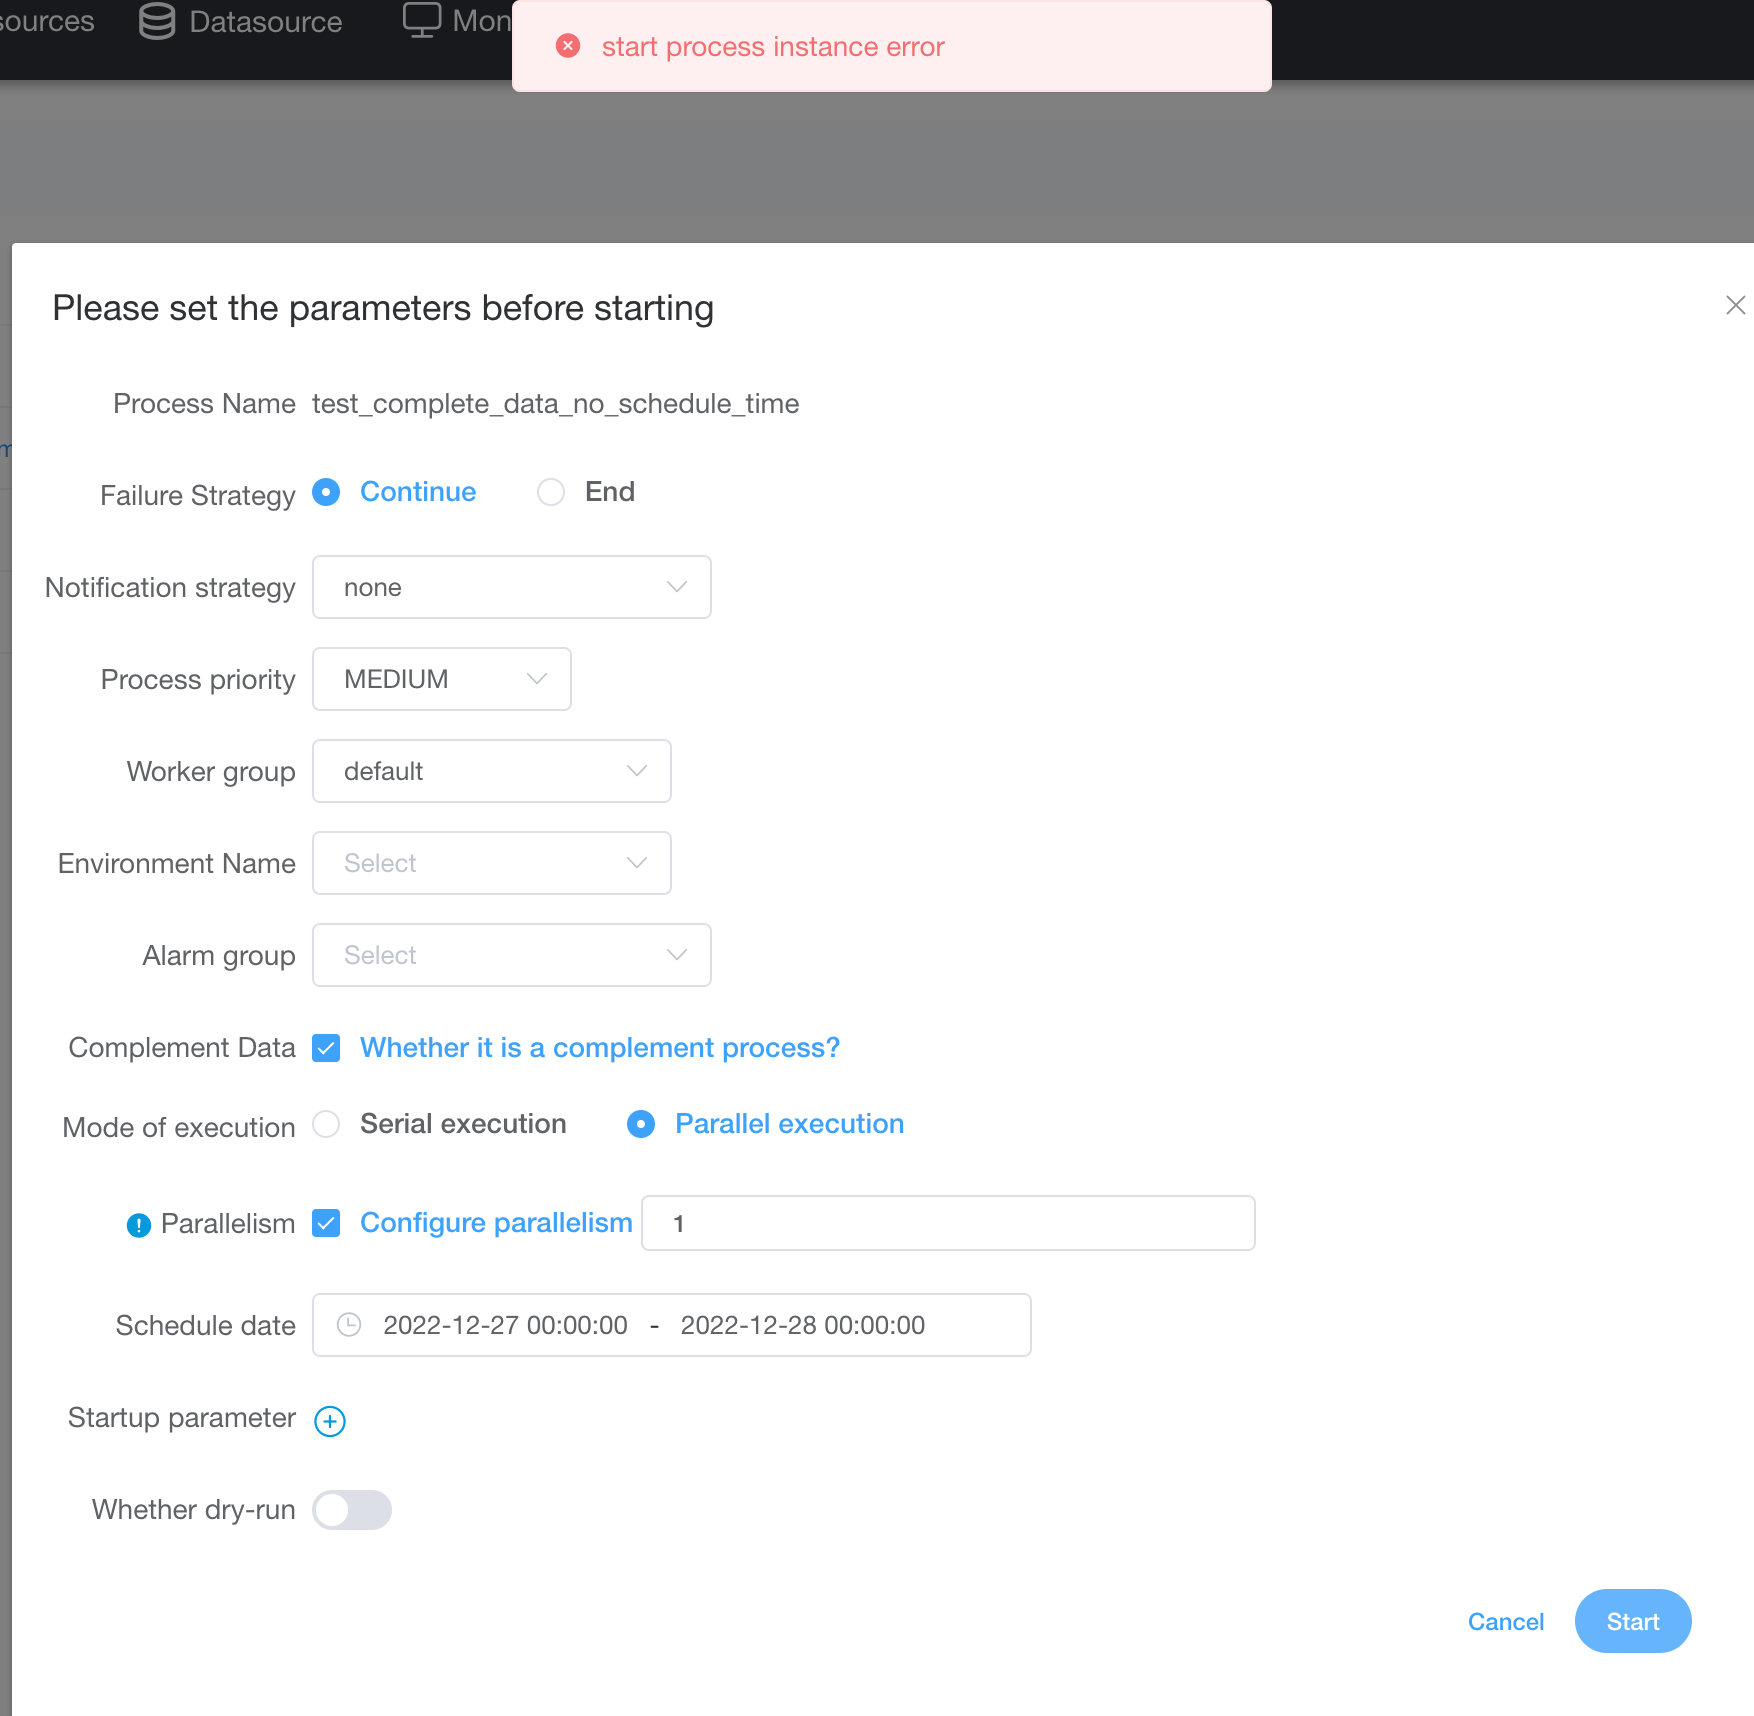
Task: Click the plus icon to add startup parameter
Action: point(330,1420)
